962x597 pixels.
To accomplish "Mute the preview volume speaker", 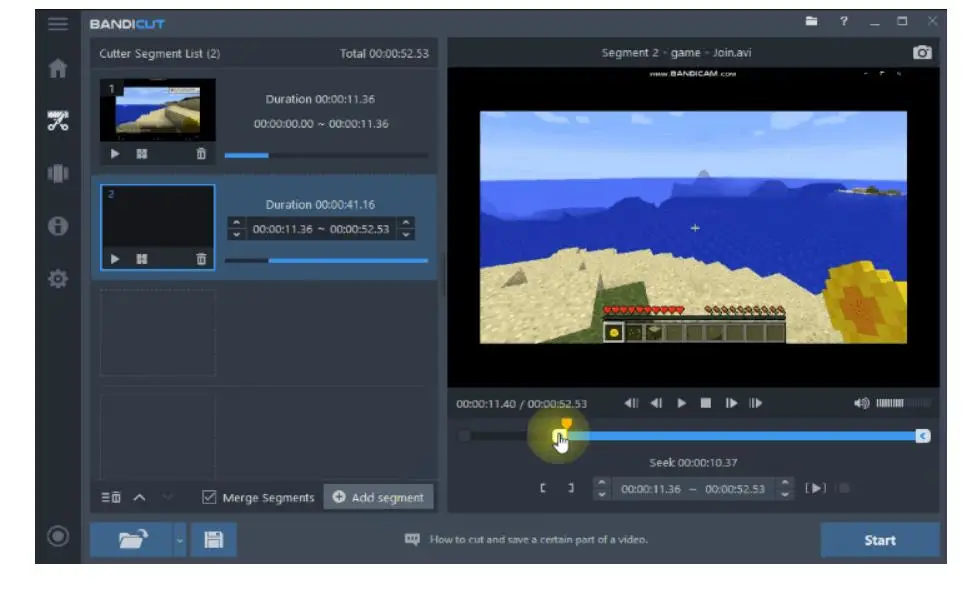I will pos(861,403).
